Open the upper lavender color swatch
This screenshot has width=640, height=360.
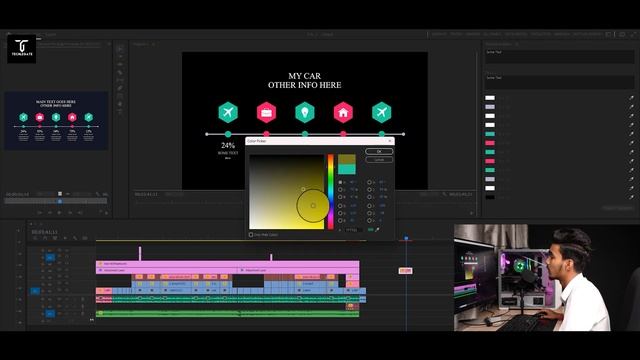(490, 107)
